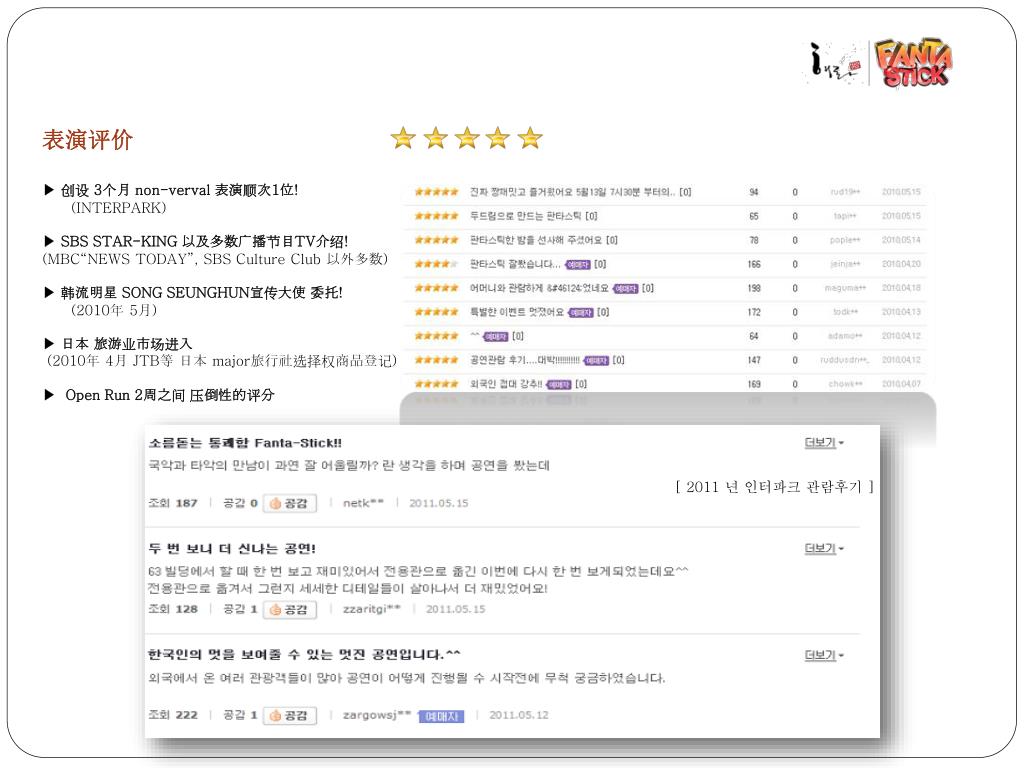Screen dimensions: 1024x768
Task: Click bullet 'Open Run 2周之间 压倒性的评分'
Action: point(160,395)
